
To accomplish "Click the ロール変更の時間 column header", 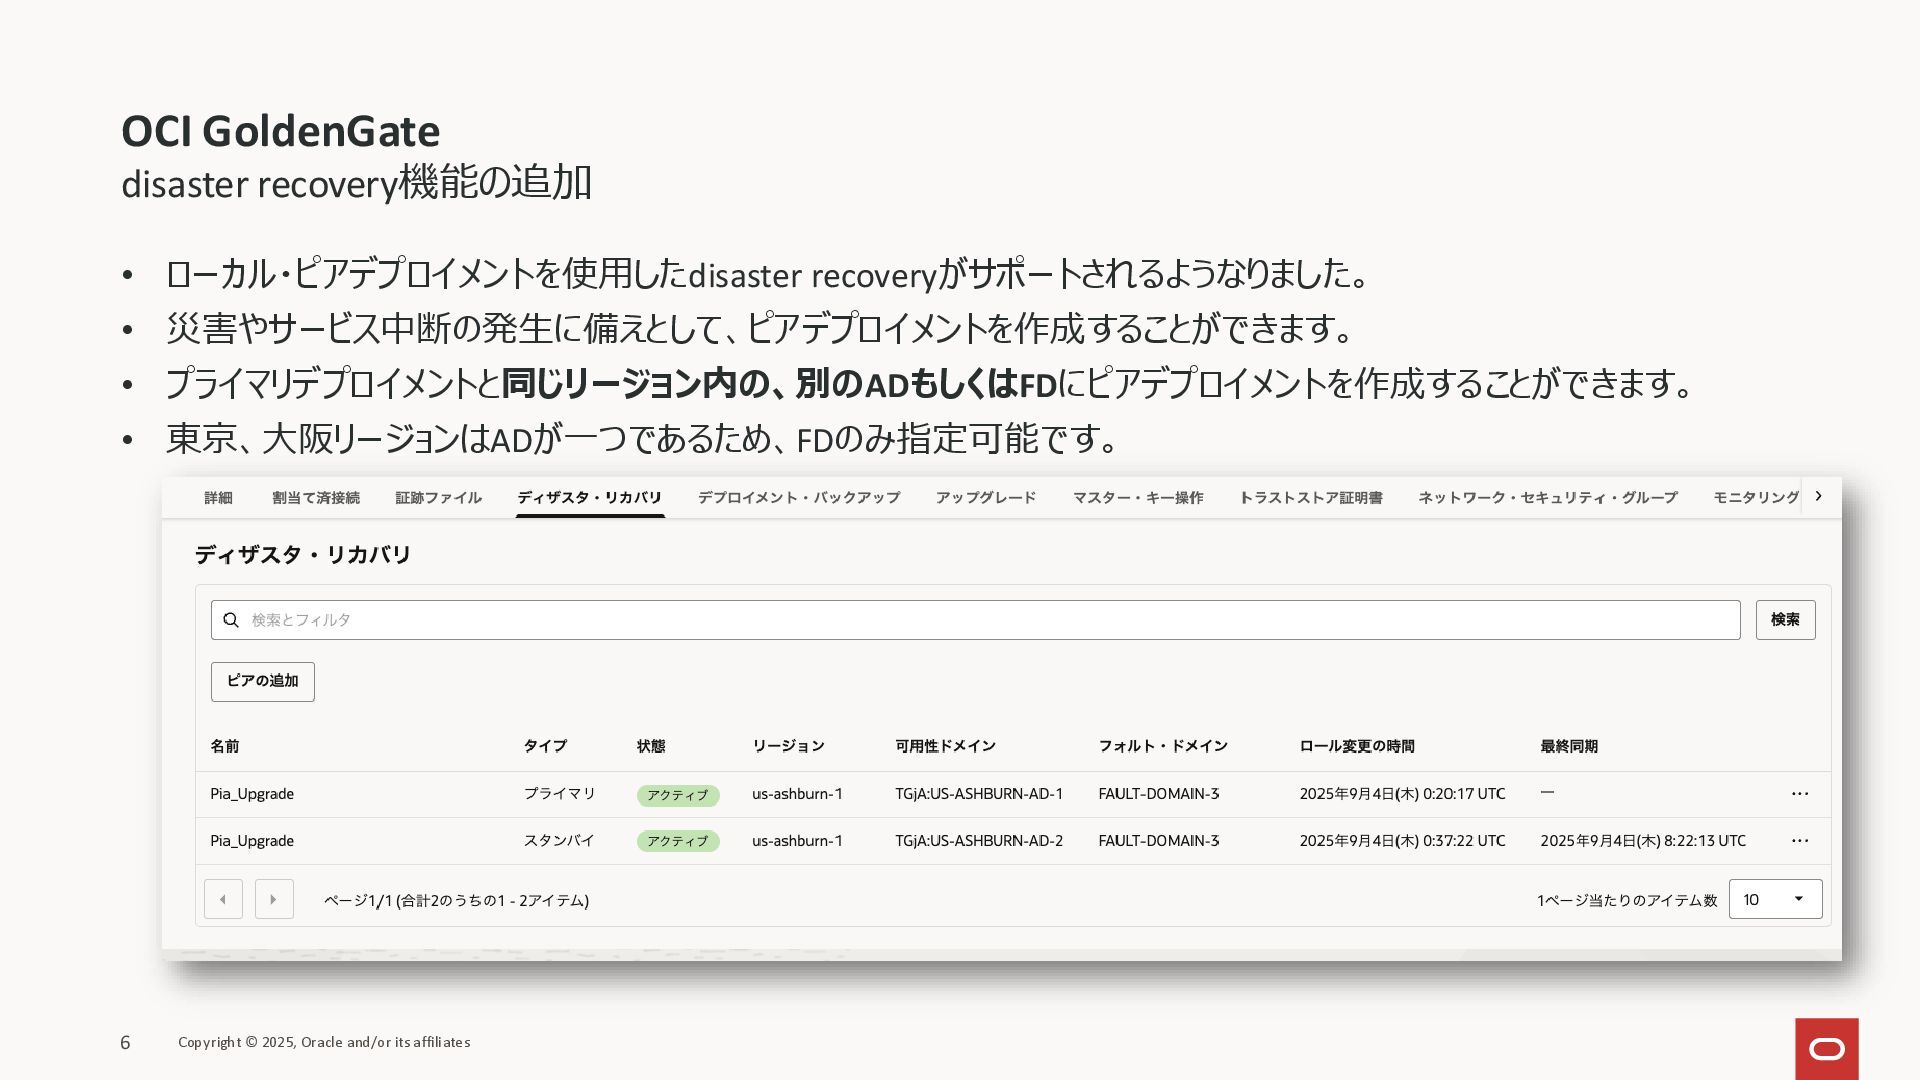I will (x=1357, y=746).
